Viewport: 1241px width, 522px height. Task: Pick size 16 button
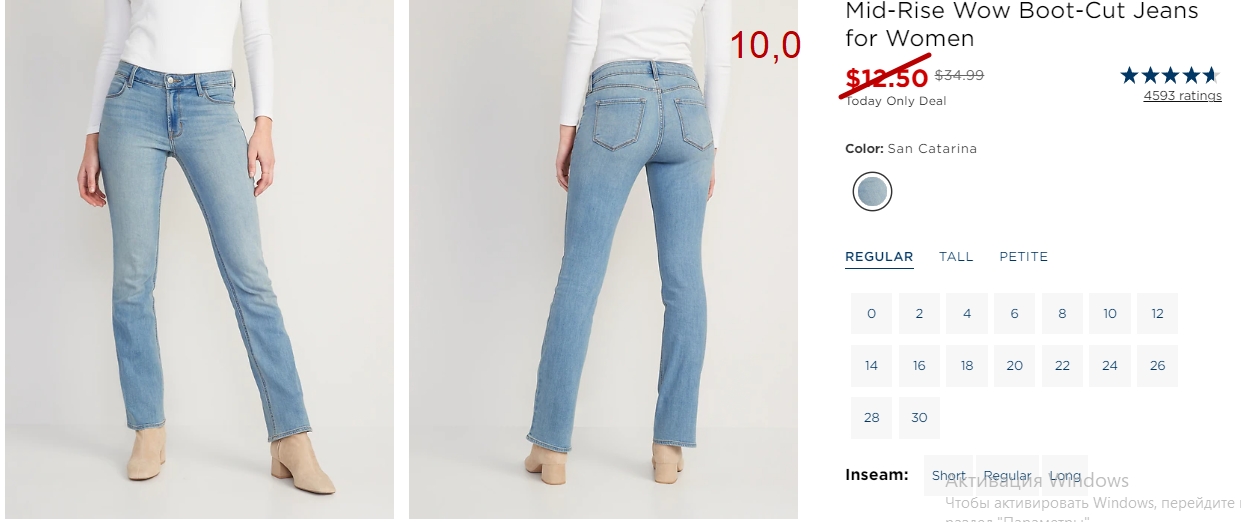(x=919, y=366)
